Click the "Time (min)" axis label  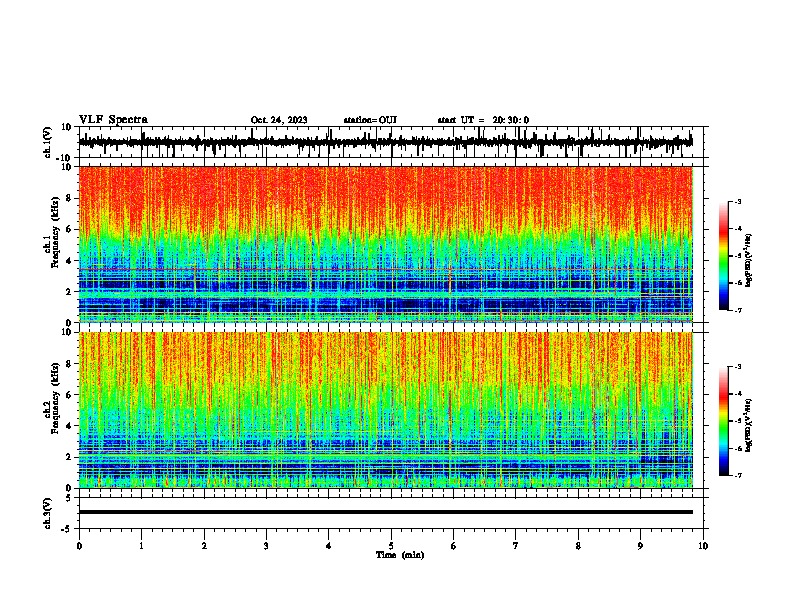point(400,555)
